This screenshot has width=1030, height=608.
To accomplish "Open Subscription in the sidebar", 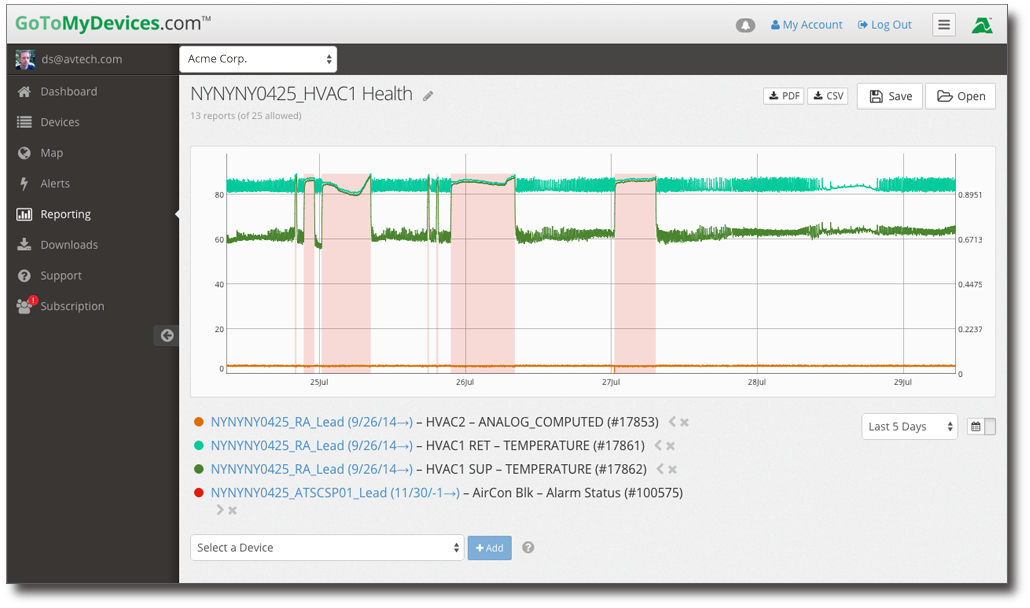I will (72, 307).
